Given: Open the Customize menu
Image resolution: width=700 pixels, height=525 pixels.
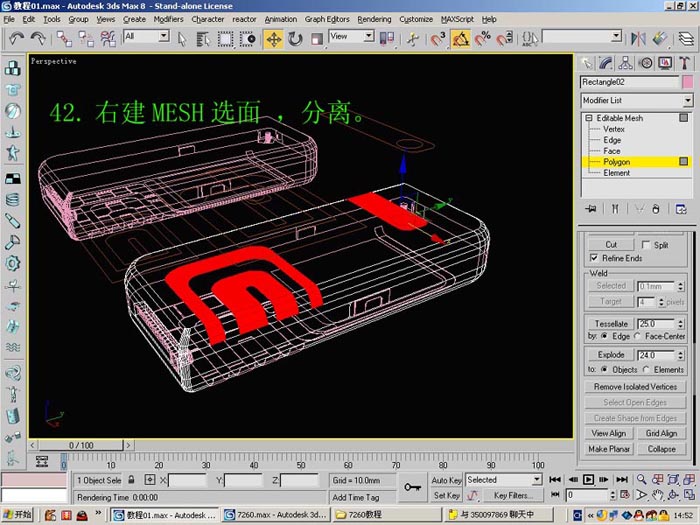Looking at the screenshot, I should point(416,19).
